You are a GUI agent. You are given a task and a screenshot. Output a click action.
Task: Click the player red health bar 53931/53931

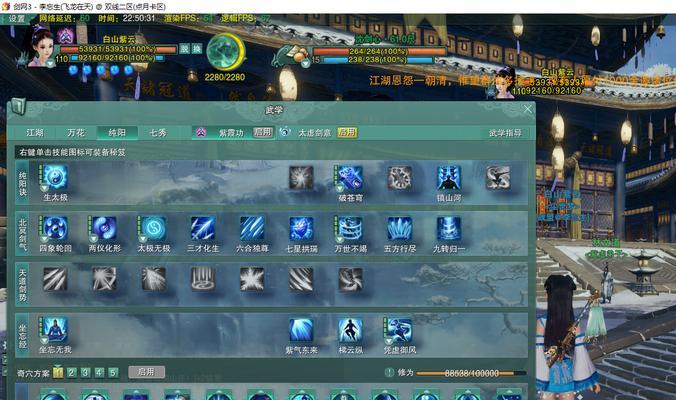point(117,49)
